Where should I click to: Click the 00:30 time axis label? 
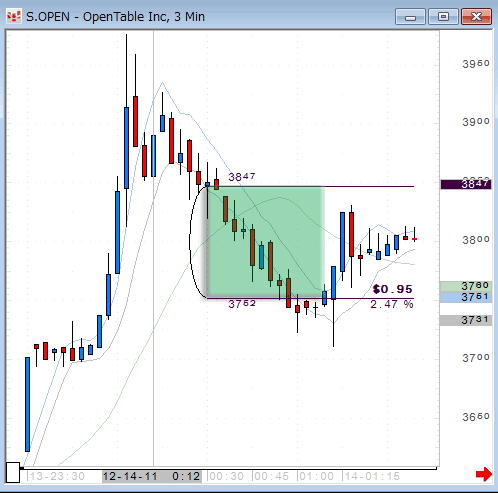(x=226, y=476)
